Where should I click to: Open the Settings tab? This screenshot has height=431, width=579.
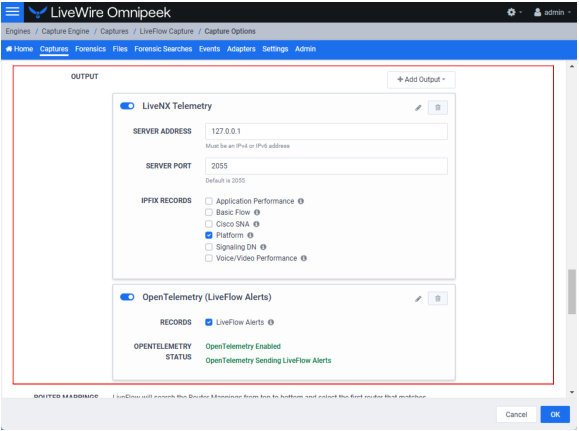pos(275,49)
